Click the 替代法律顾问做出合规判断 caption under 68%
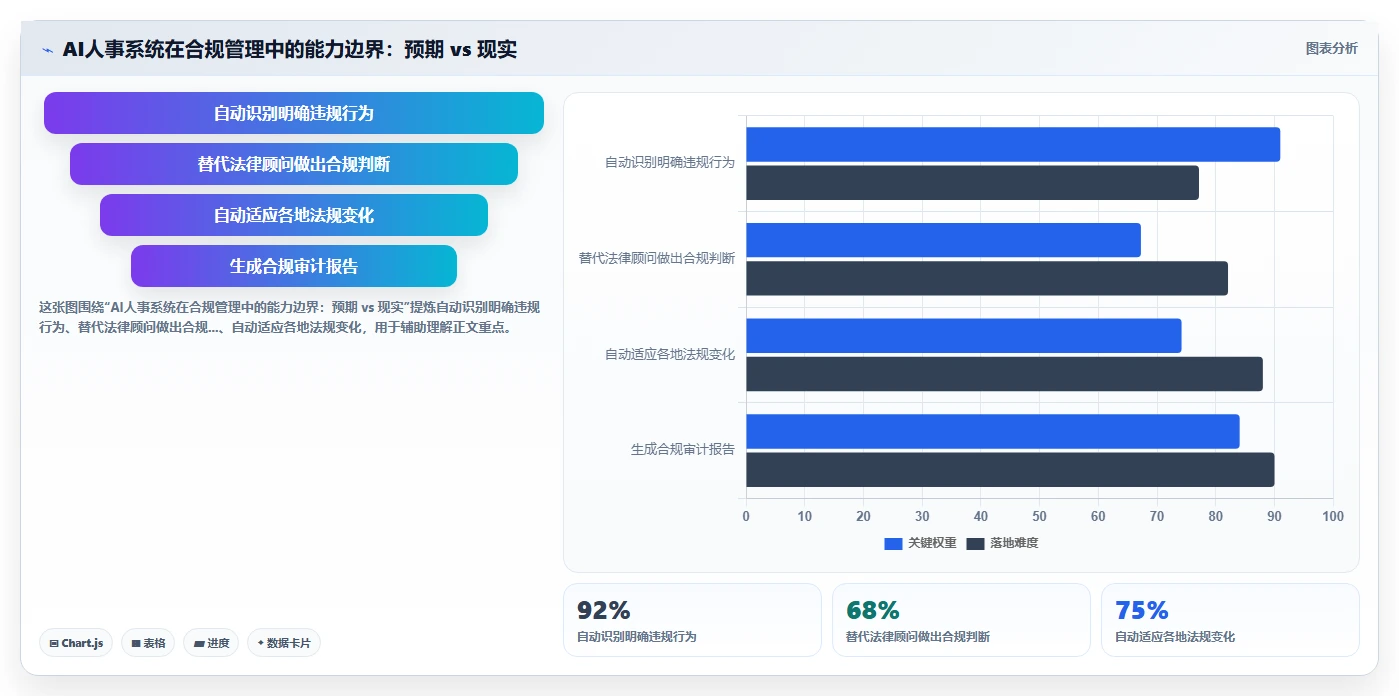Image resolution: width=1399 pixels, height=696 pixels. [918, 637]
